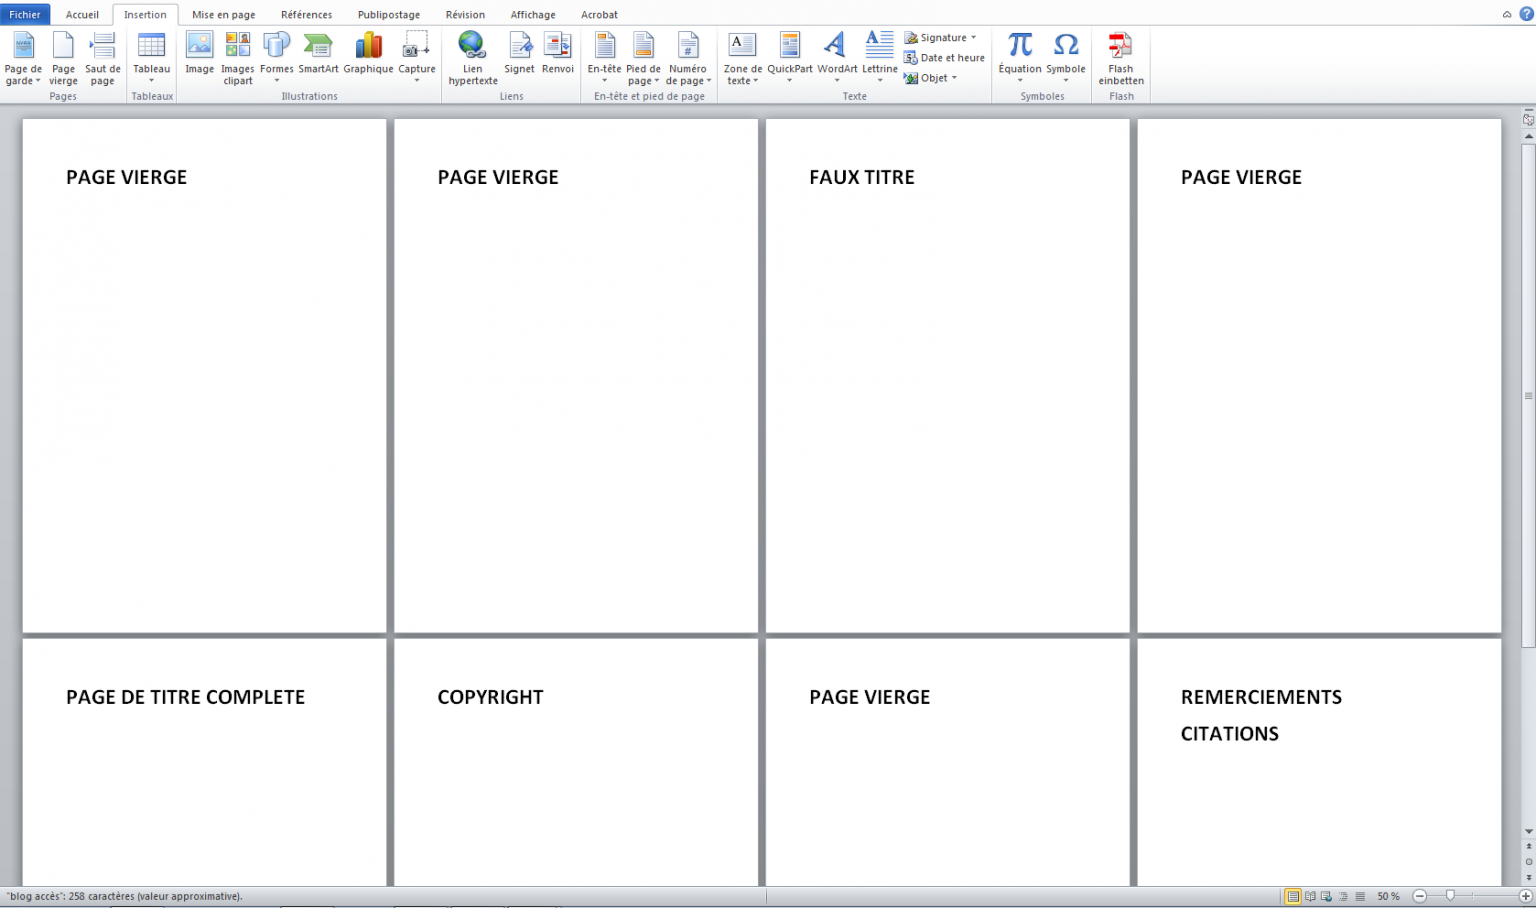
Task: Enable Web layout view mode
Action: [x=1325, y=896]
